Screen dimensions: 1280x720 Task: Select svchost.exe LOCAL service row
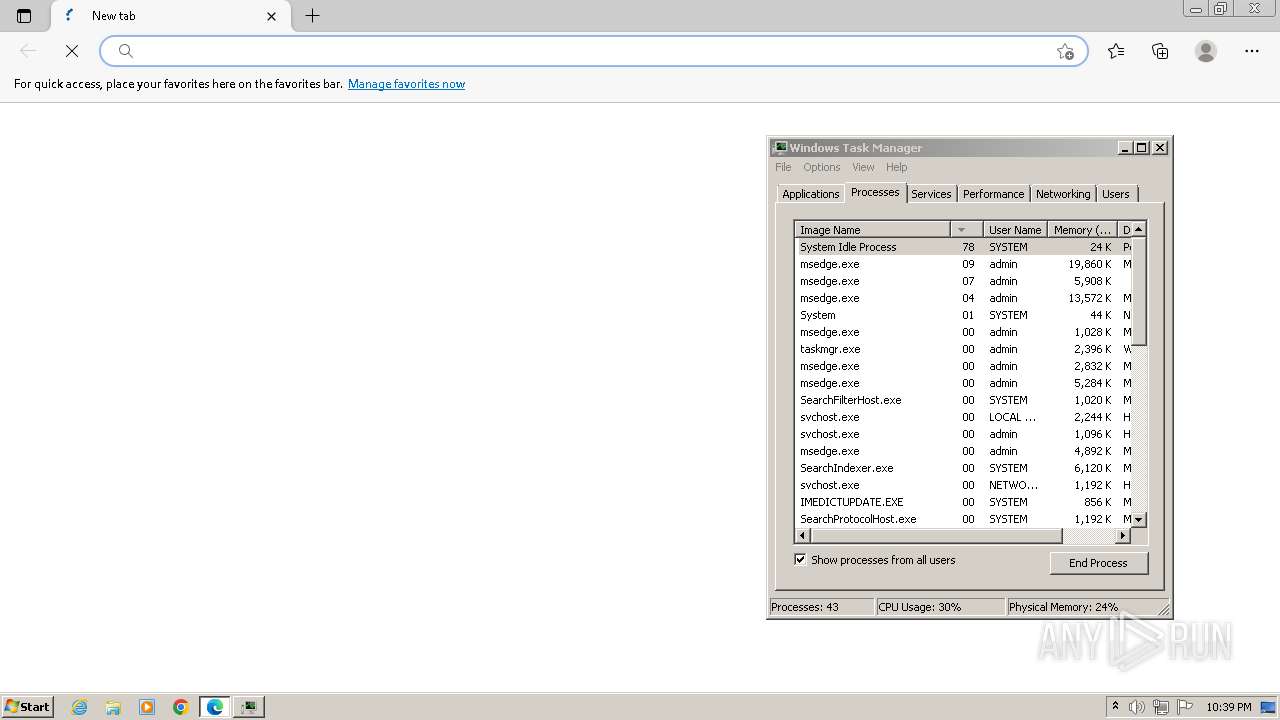click(x=963, y=417)
